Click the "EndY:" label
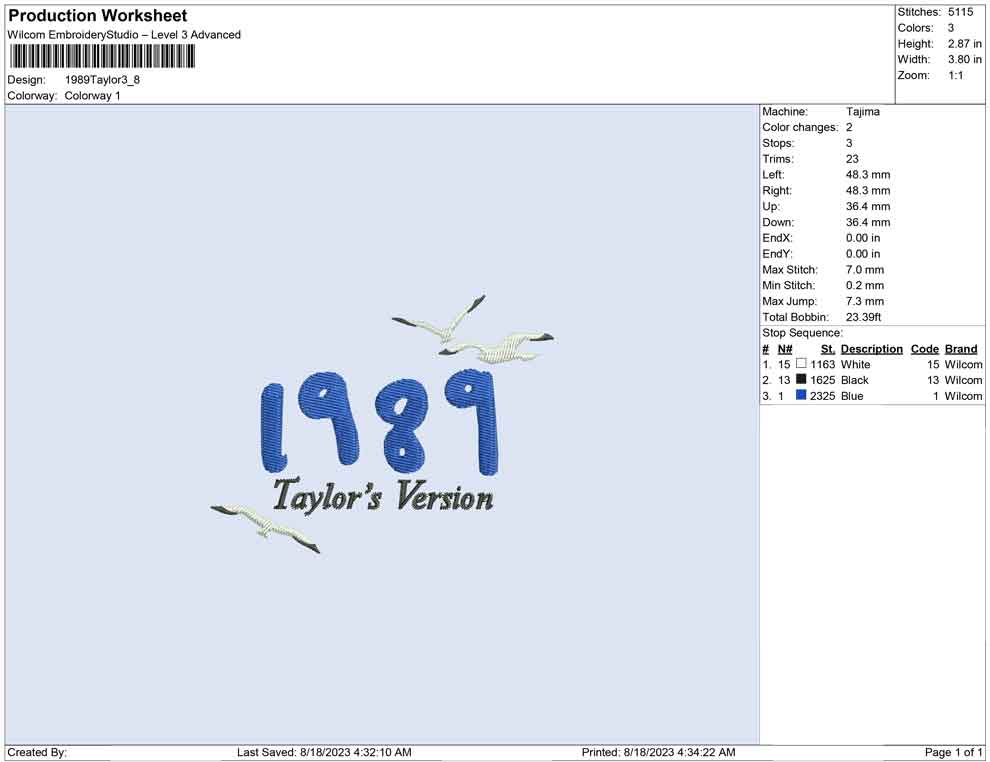 [777, 254]
